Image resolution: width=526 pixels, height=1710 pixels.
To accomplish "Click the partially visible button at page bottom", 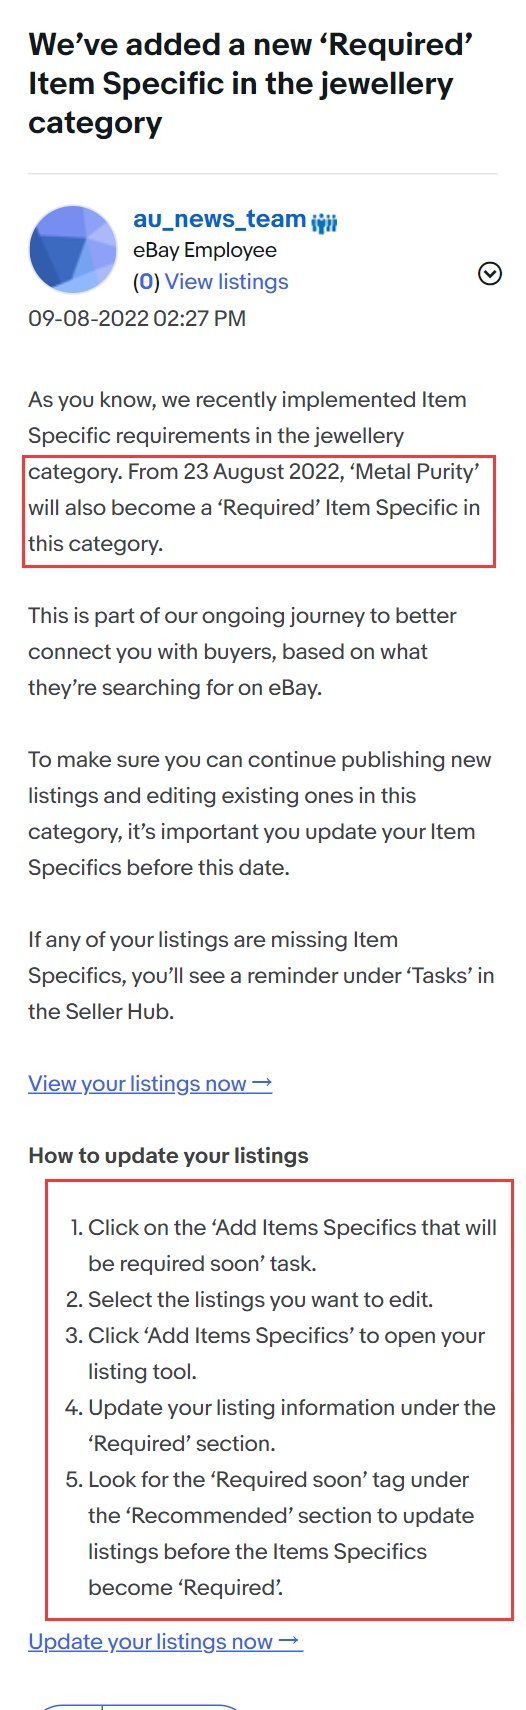I will click(139, 1706).
